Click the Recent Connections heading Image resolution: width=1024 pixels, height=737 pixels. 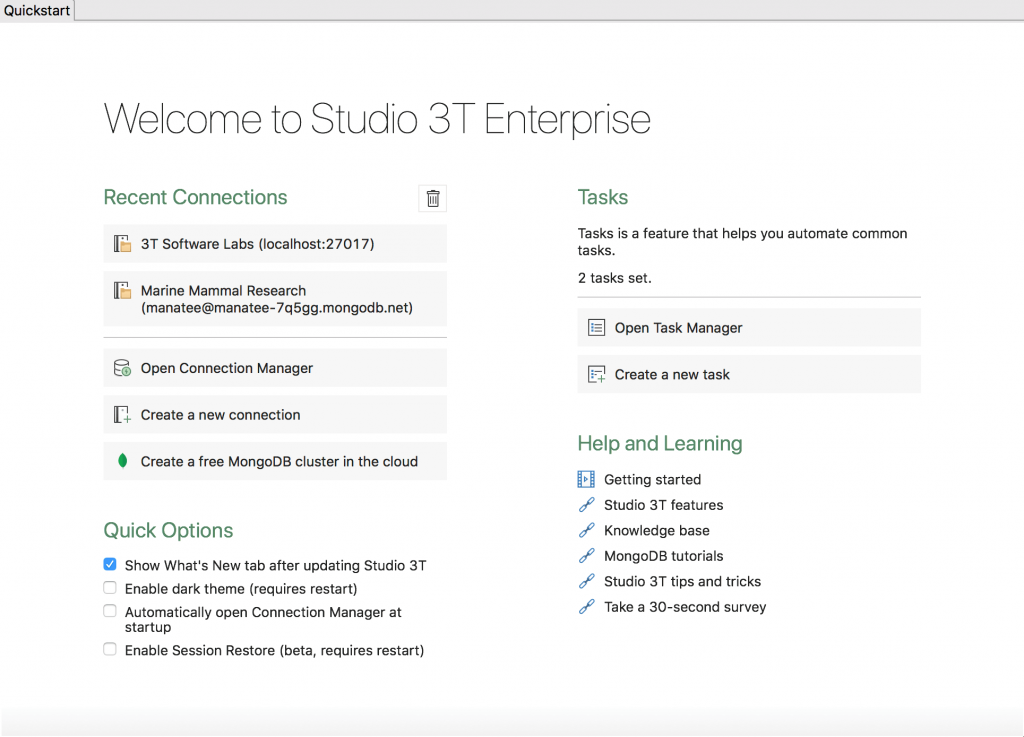coord(195,197)
